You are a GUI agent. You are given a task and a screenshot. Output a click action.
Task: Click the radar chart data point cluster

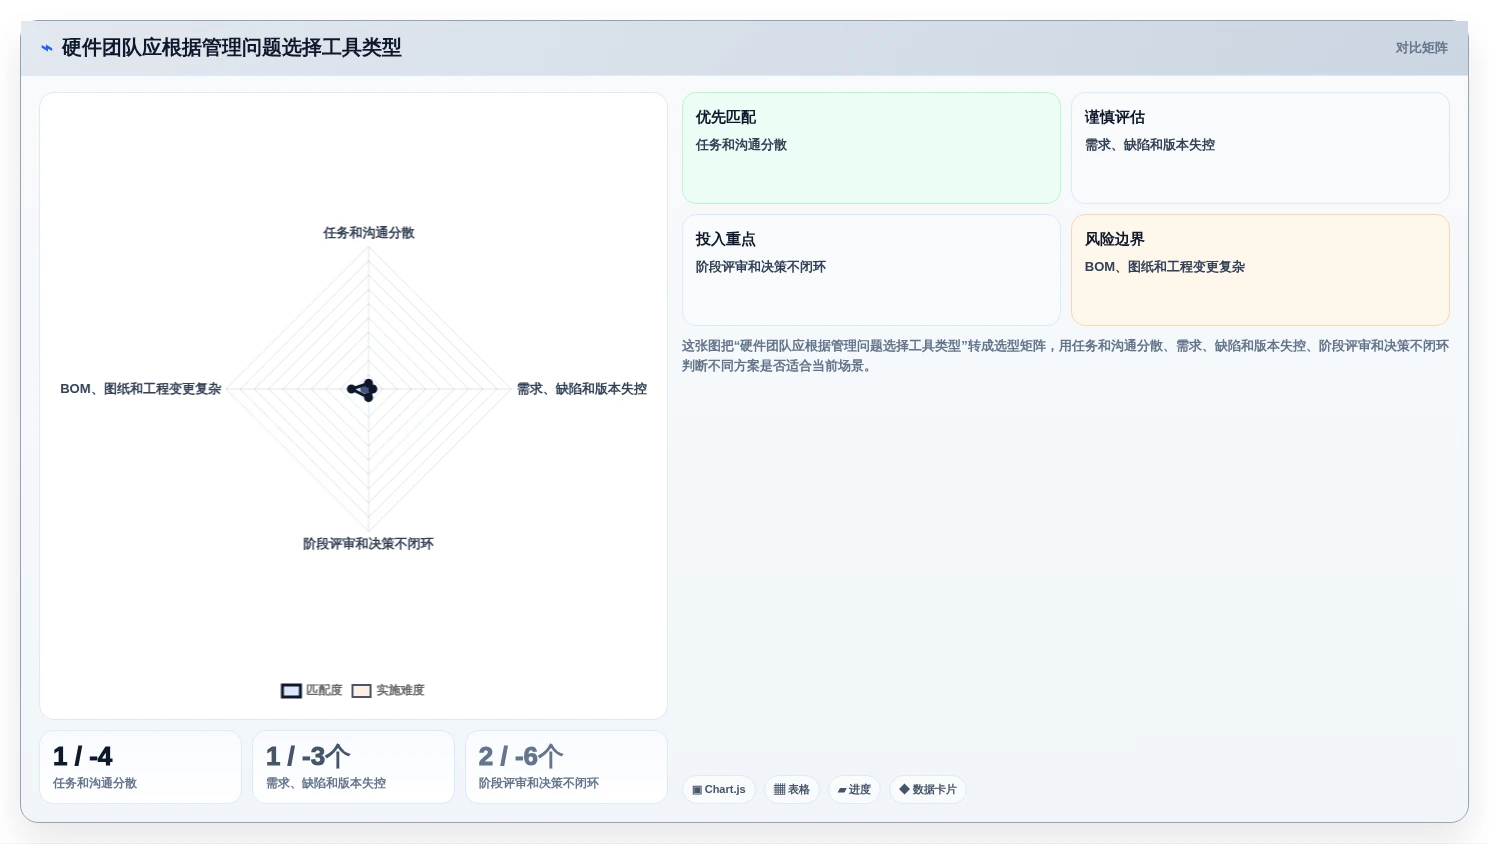[364, 390]
